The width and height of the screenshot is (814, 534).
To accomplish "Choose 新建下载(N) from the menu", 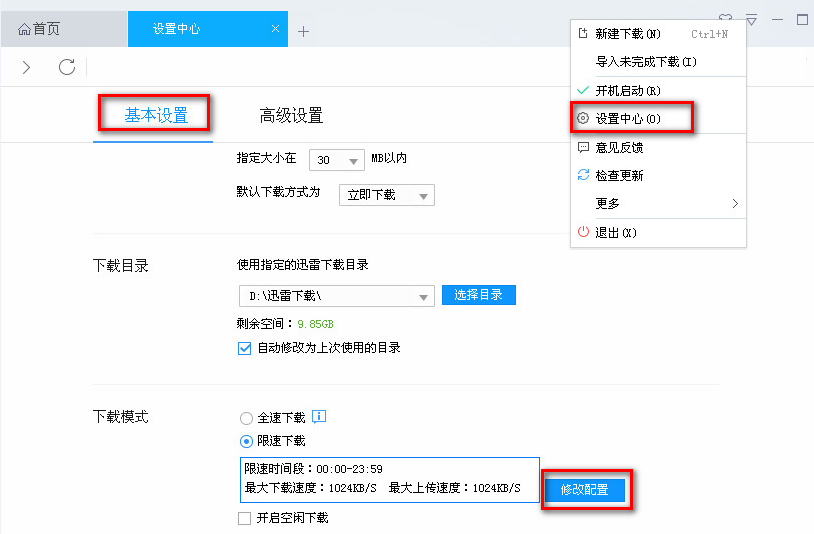I will pos(658,34).
